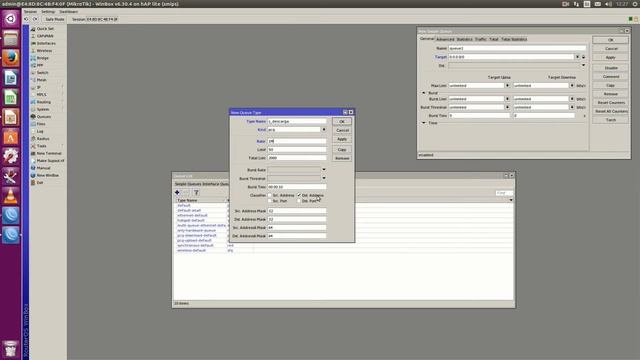Click Cancel in New Queue Type dialog
The image size is (640, 360).
[x=342, y=130]
